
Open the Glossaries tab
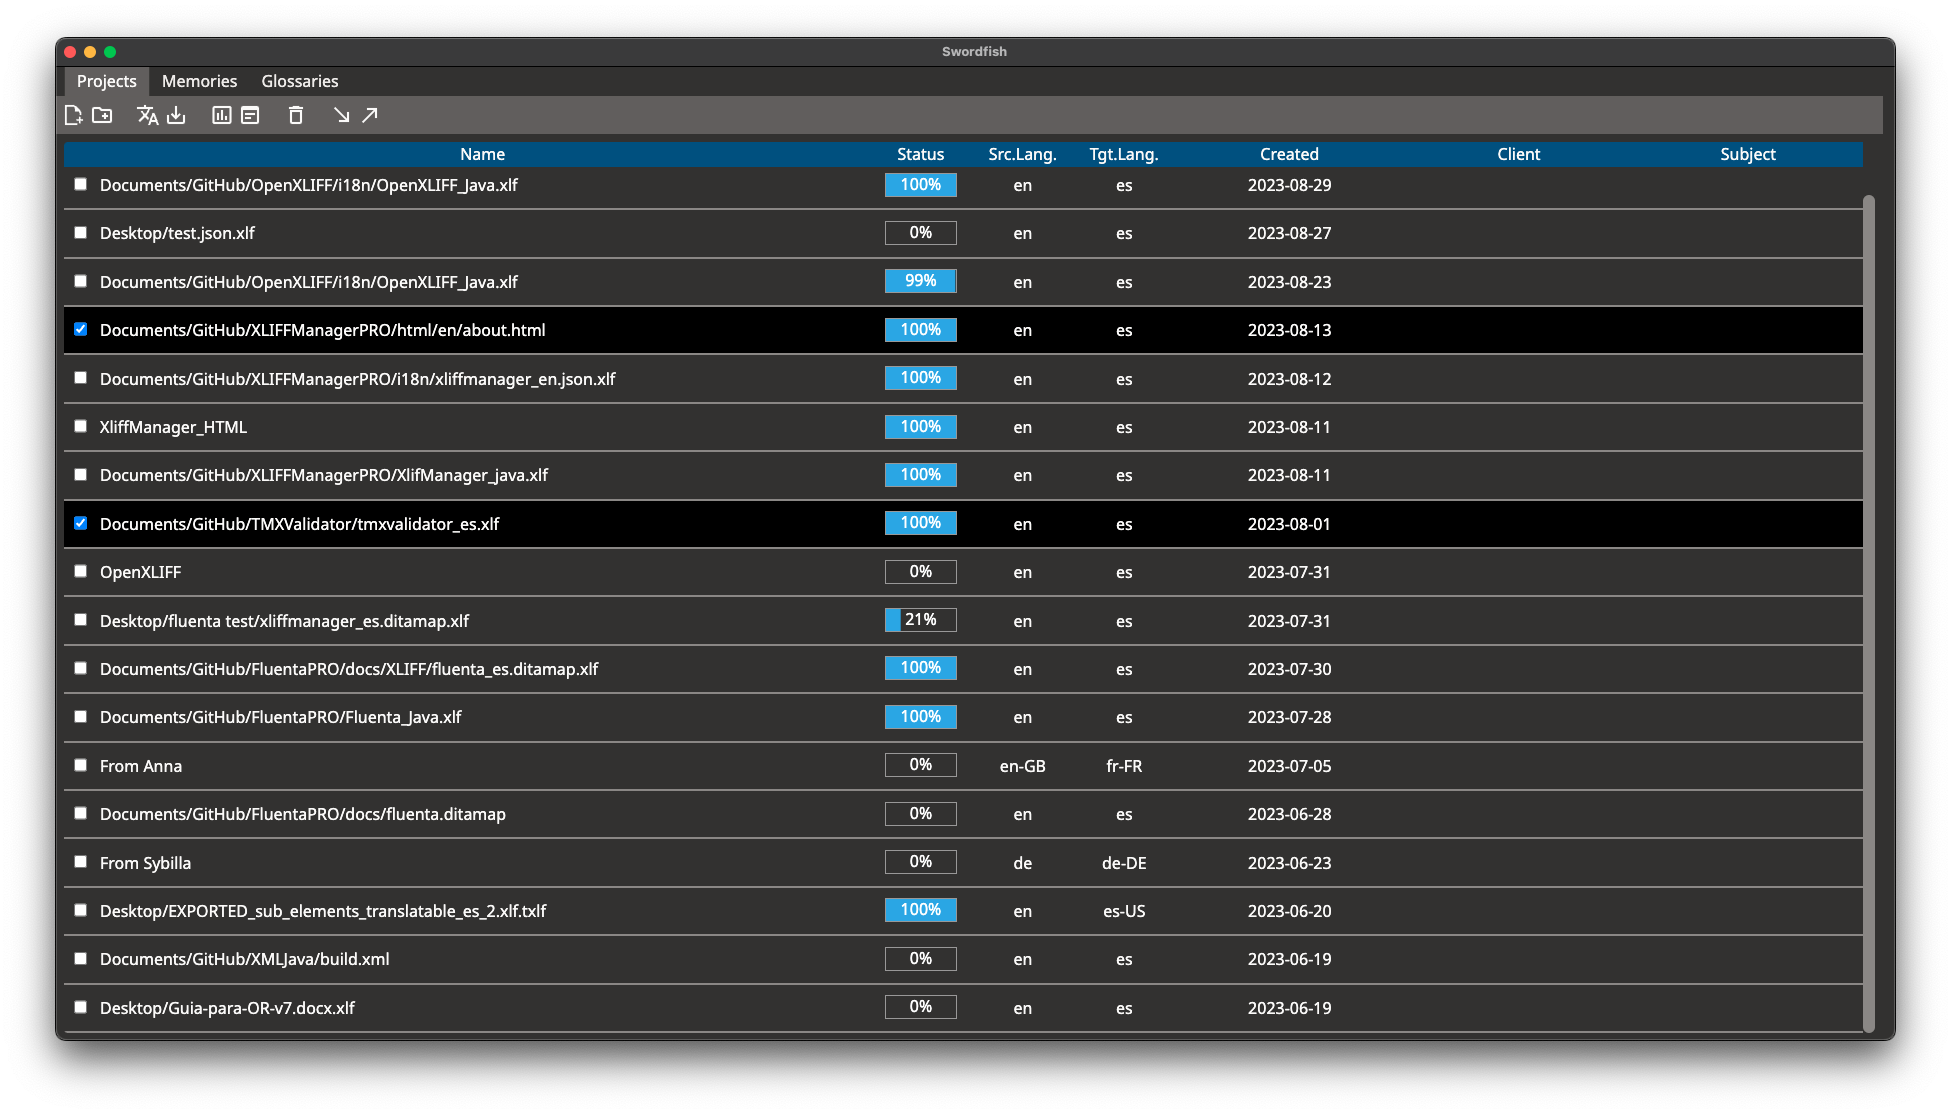299,81
